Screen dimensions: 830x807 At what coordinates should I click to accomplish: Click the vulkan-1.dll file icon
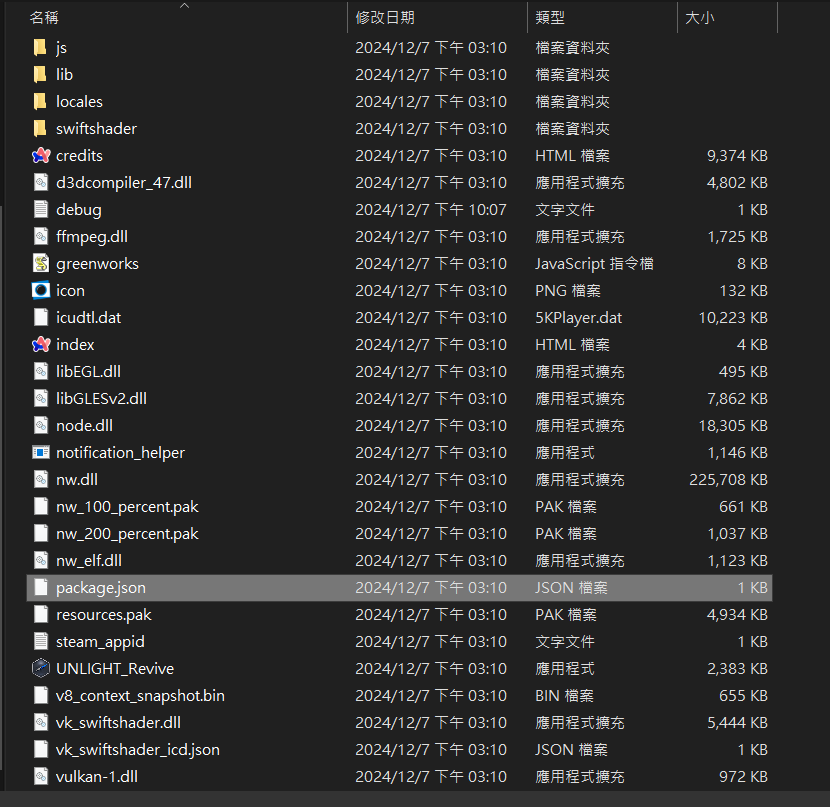click(41, 776)
